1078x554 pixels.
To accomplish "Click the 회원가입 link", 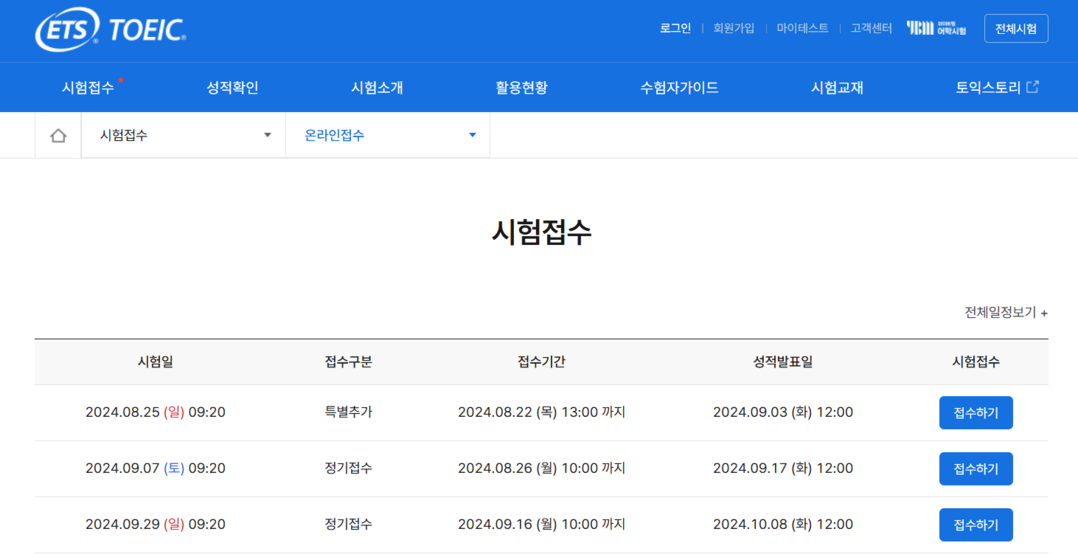I will coord(734,29).
